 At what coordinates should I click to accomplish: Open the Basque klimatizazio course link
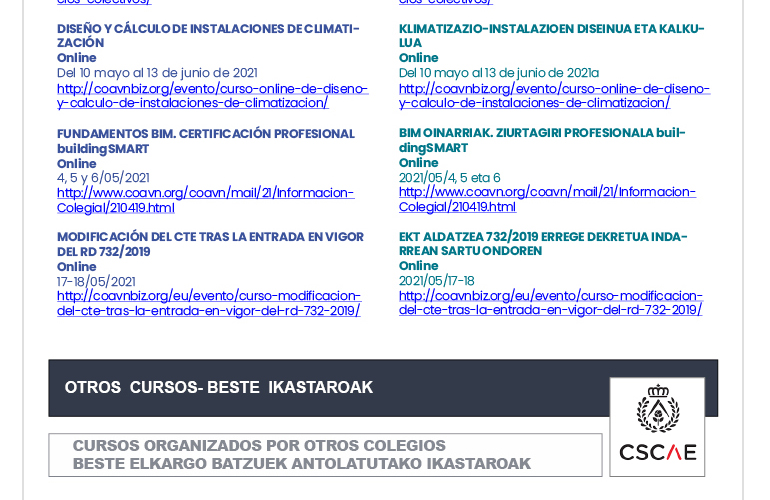tap(554, 96)
